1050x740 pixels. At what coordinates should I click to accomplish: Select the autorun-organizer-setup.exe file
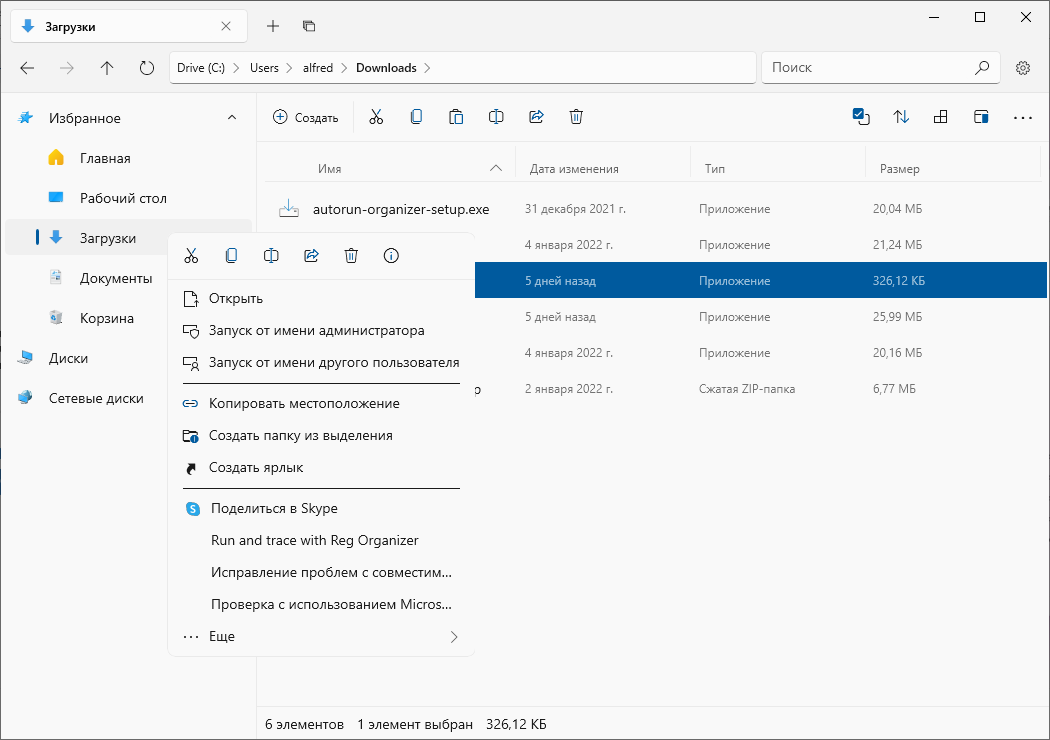(x=656, y=209)
